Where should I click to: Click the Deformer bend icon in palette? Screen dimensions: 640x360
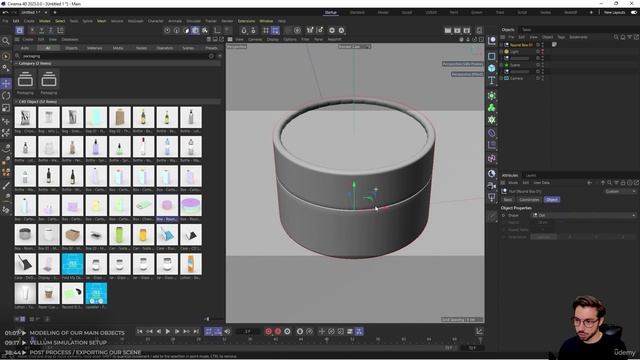492,133
